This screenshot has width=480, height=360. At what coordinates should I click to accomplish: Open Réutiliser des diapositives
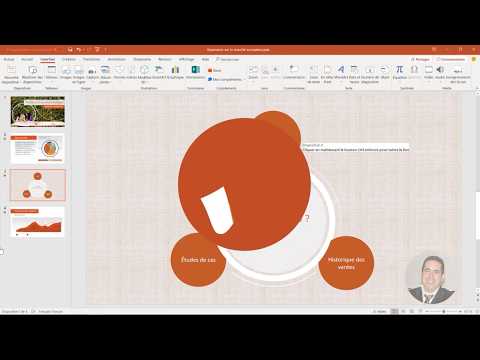click(x=32, y=74)
